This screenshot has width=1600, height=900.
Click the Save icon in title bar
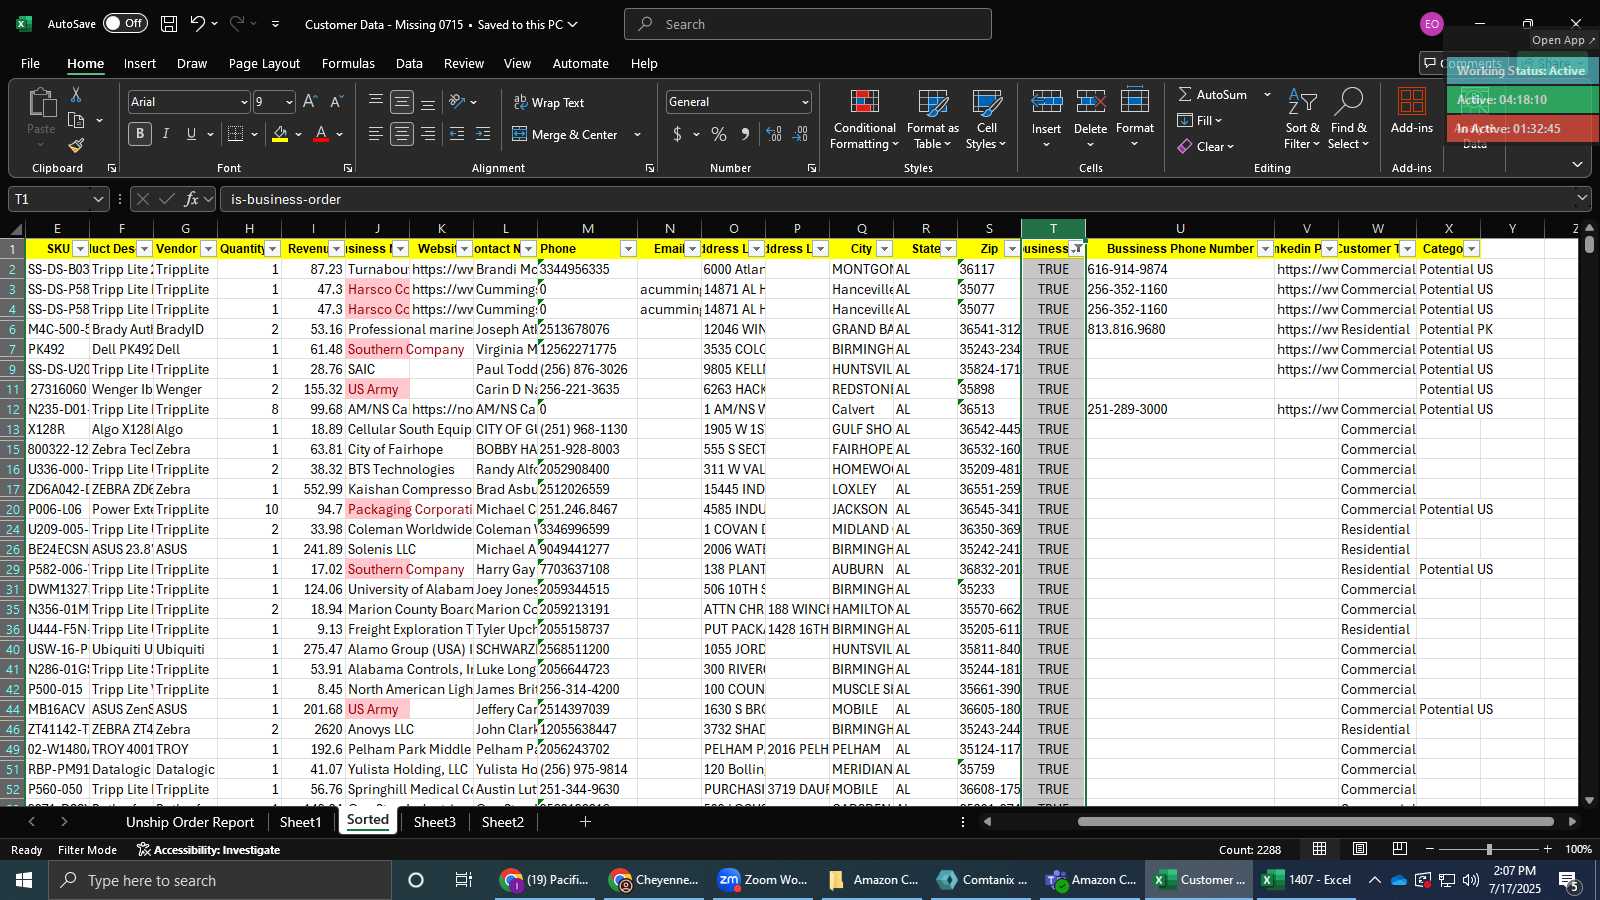click(169, 23)
